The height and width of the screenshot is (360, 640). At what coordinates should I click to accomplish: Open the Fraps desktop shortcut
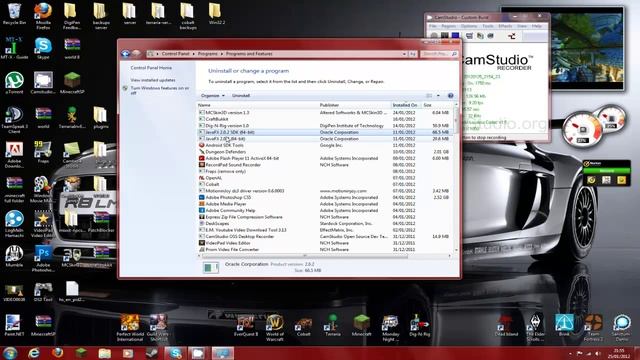click(x=43, y=152)
